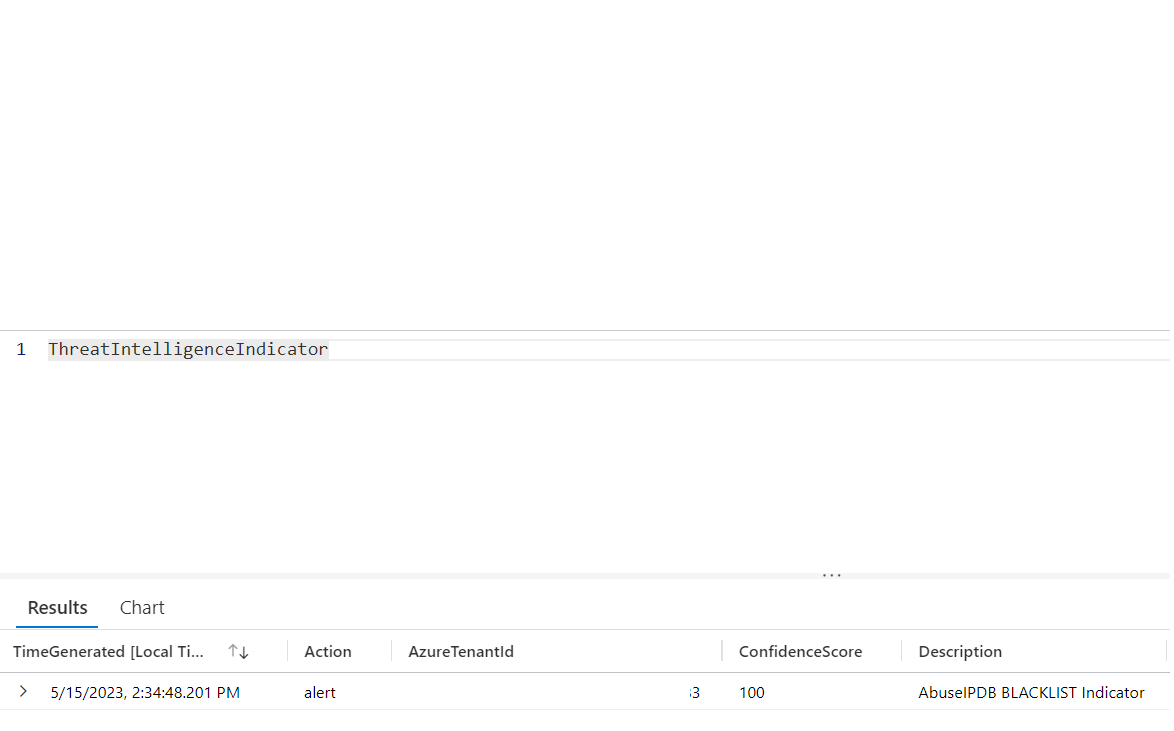
Task: Click the AbuseIPDB BLACKLIST Indicator description
Action: tap(1031, 692)
